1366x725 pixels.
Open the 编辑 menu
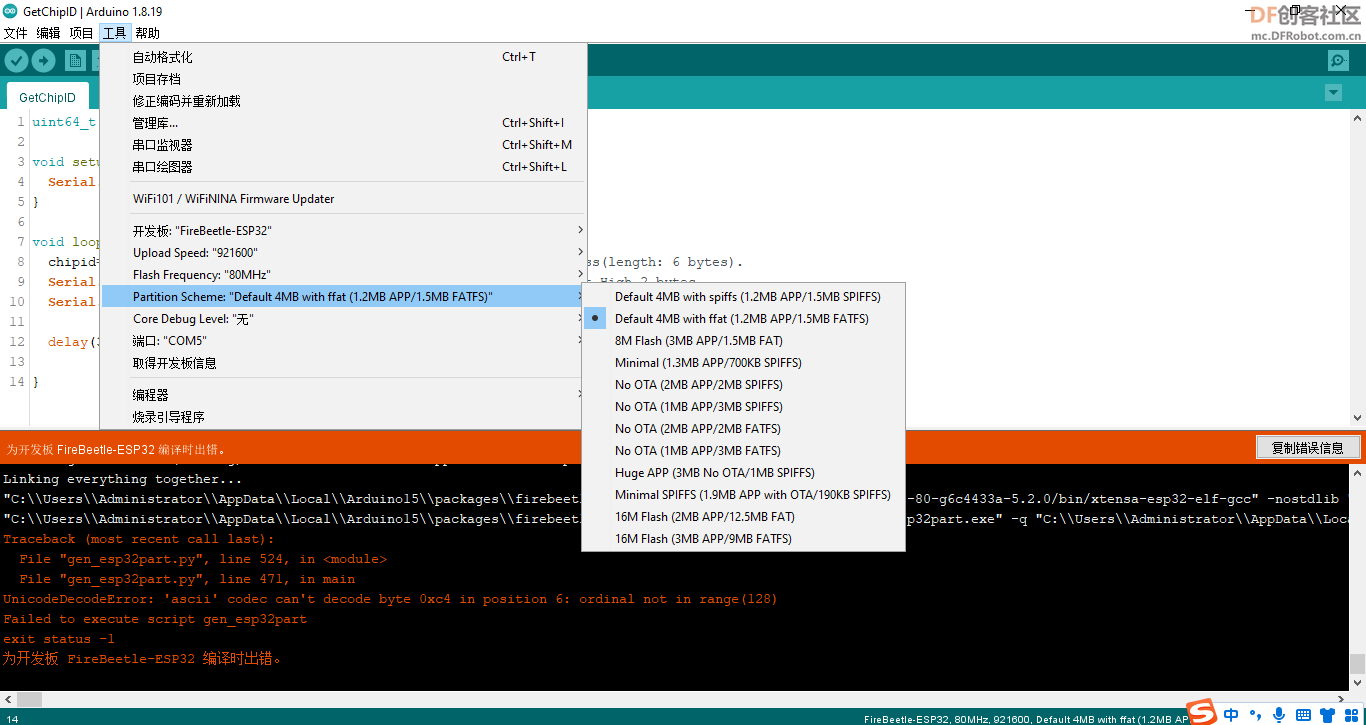click(48, 33)
